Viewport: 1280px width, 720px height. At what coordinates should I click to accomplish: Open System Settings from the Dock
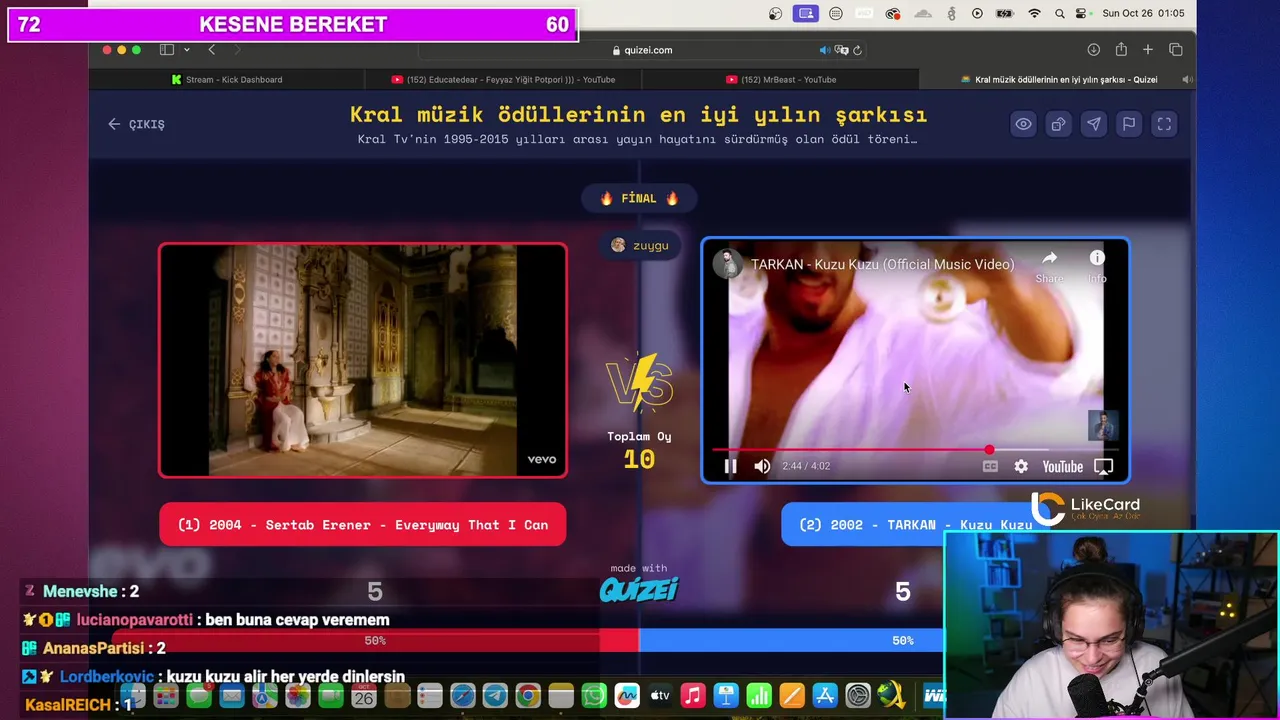pyautogui.click(x=858, y=695)
